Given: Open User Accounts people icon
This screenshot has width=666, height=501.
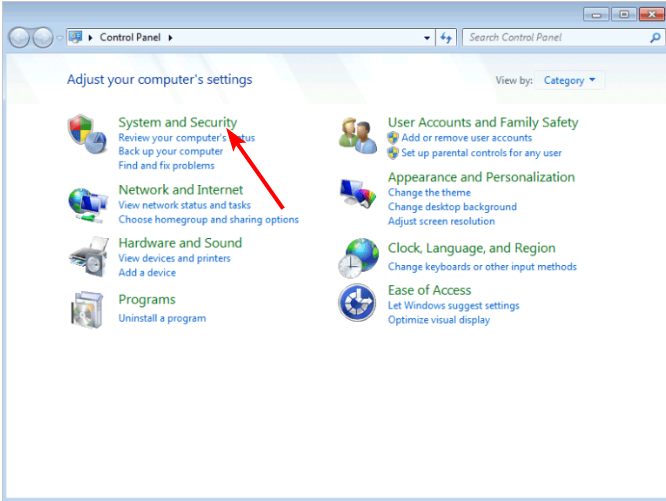Looking at the screenshot, I should coord(358,136).
